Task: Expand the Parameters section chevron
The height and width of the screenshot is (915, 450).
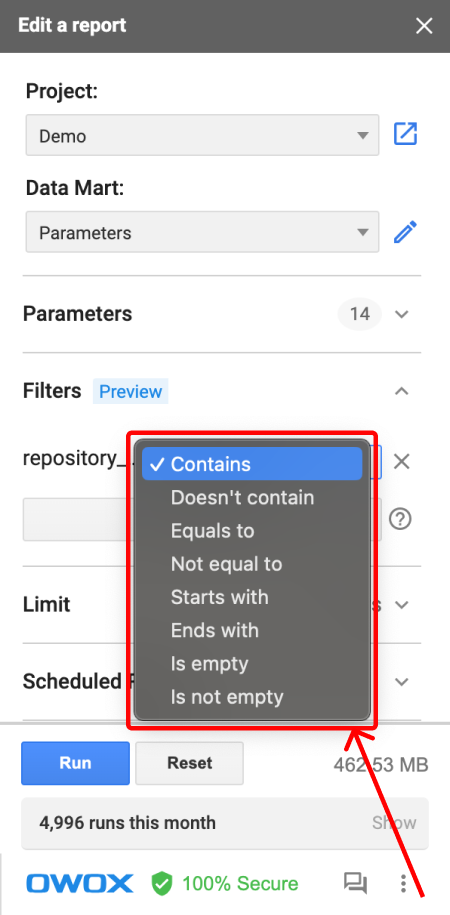Action: click(401, 314)
